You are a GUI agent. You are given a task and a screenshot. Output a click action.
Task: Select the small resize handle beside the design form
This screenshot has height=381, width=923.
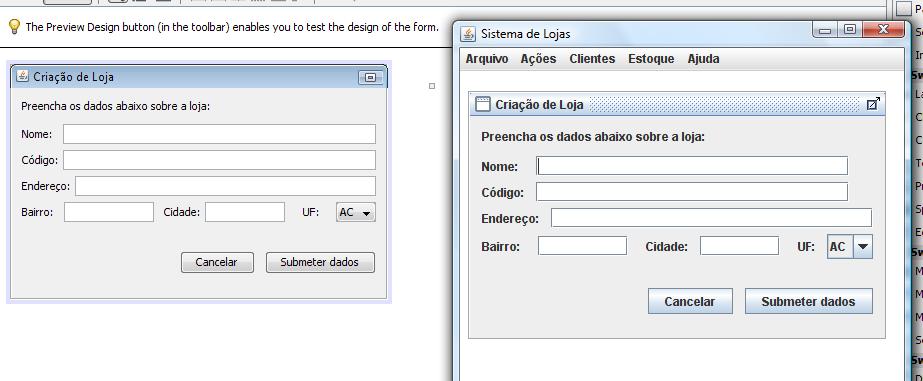(x=432, y=86)
